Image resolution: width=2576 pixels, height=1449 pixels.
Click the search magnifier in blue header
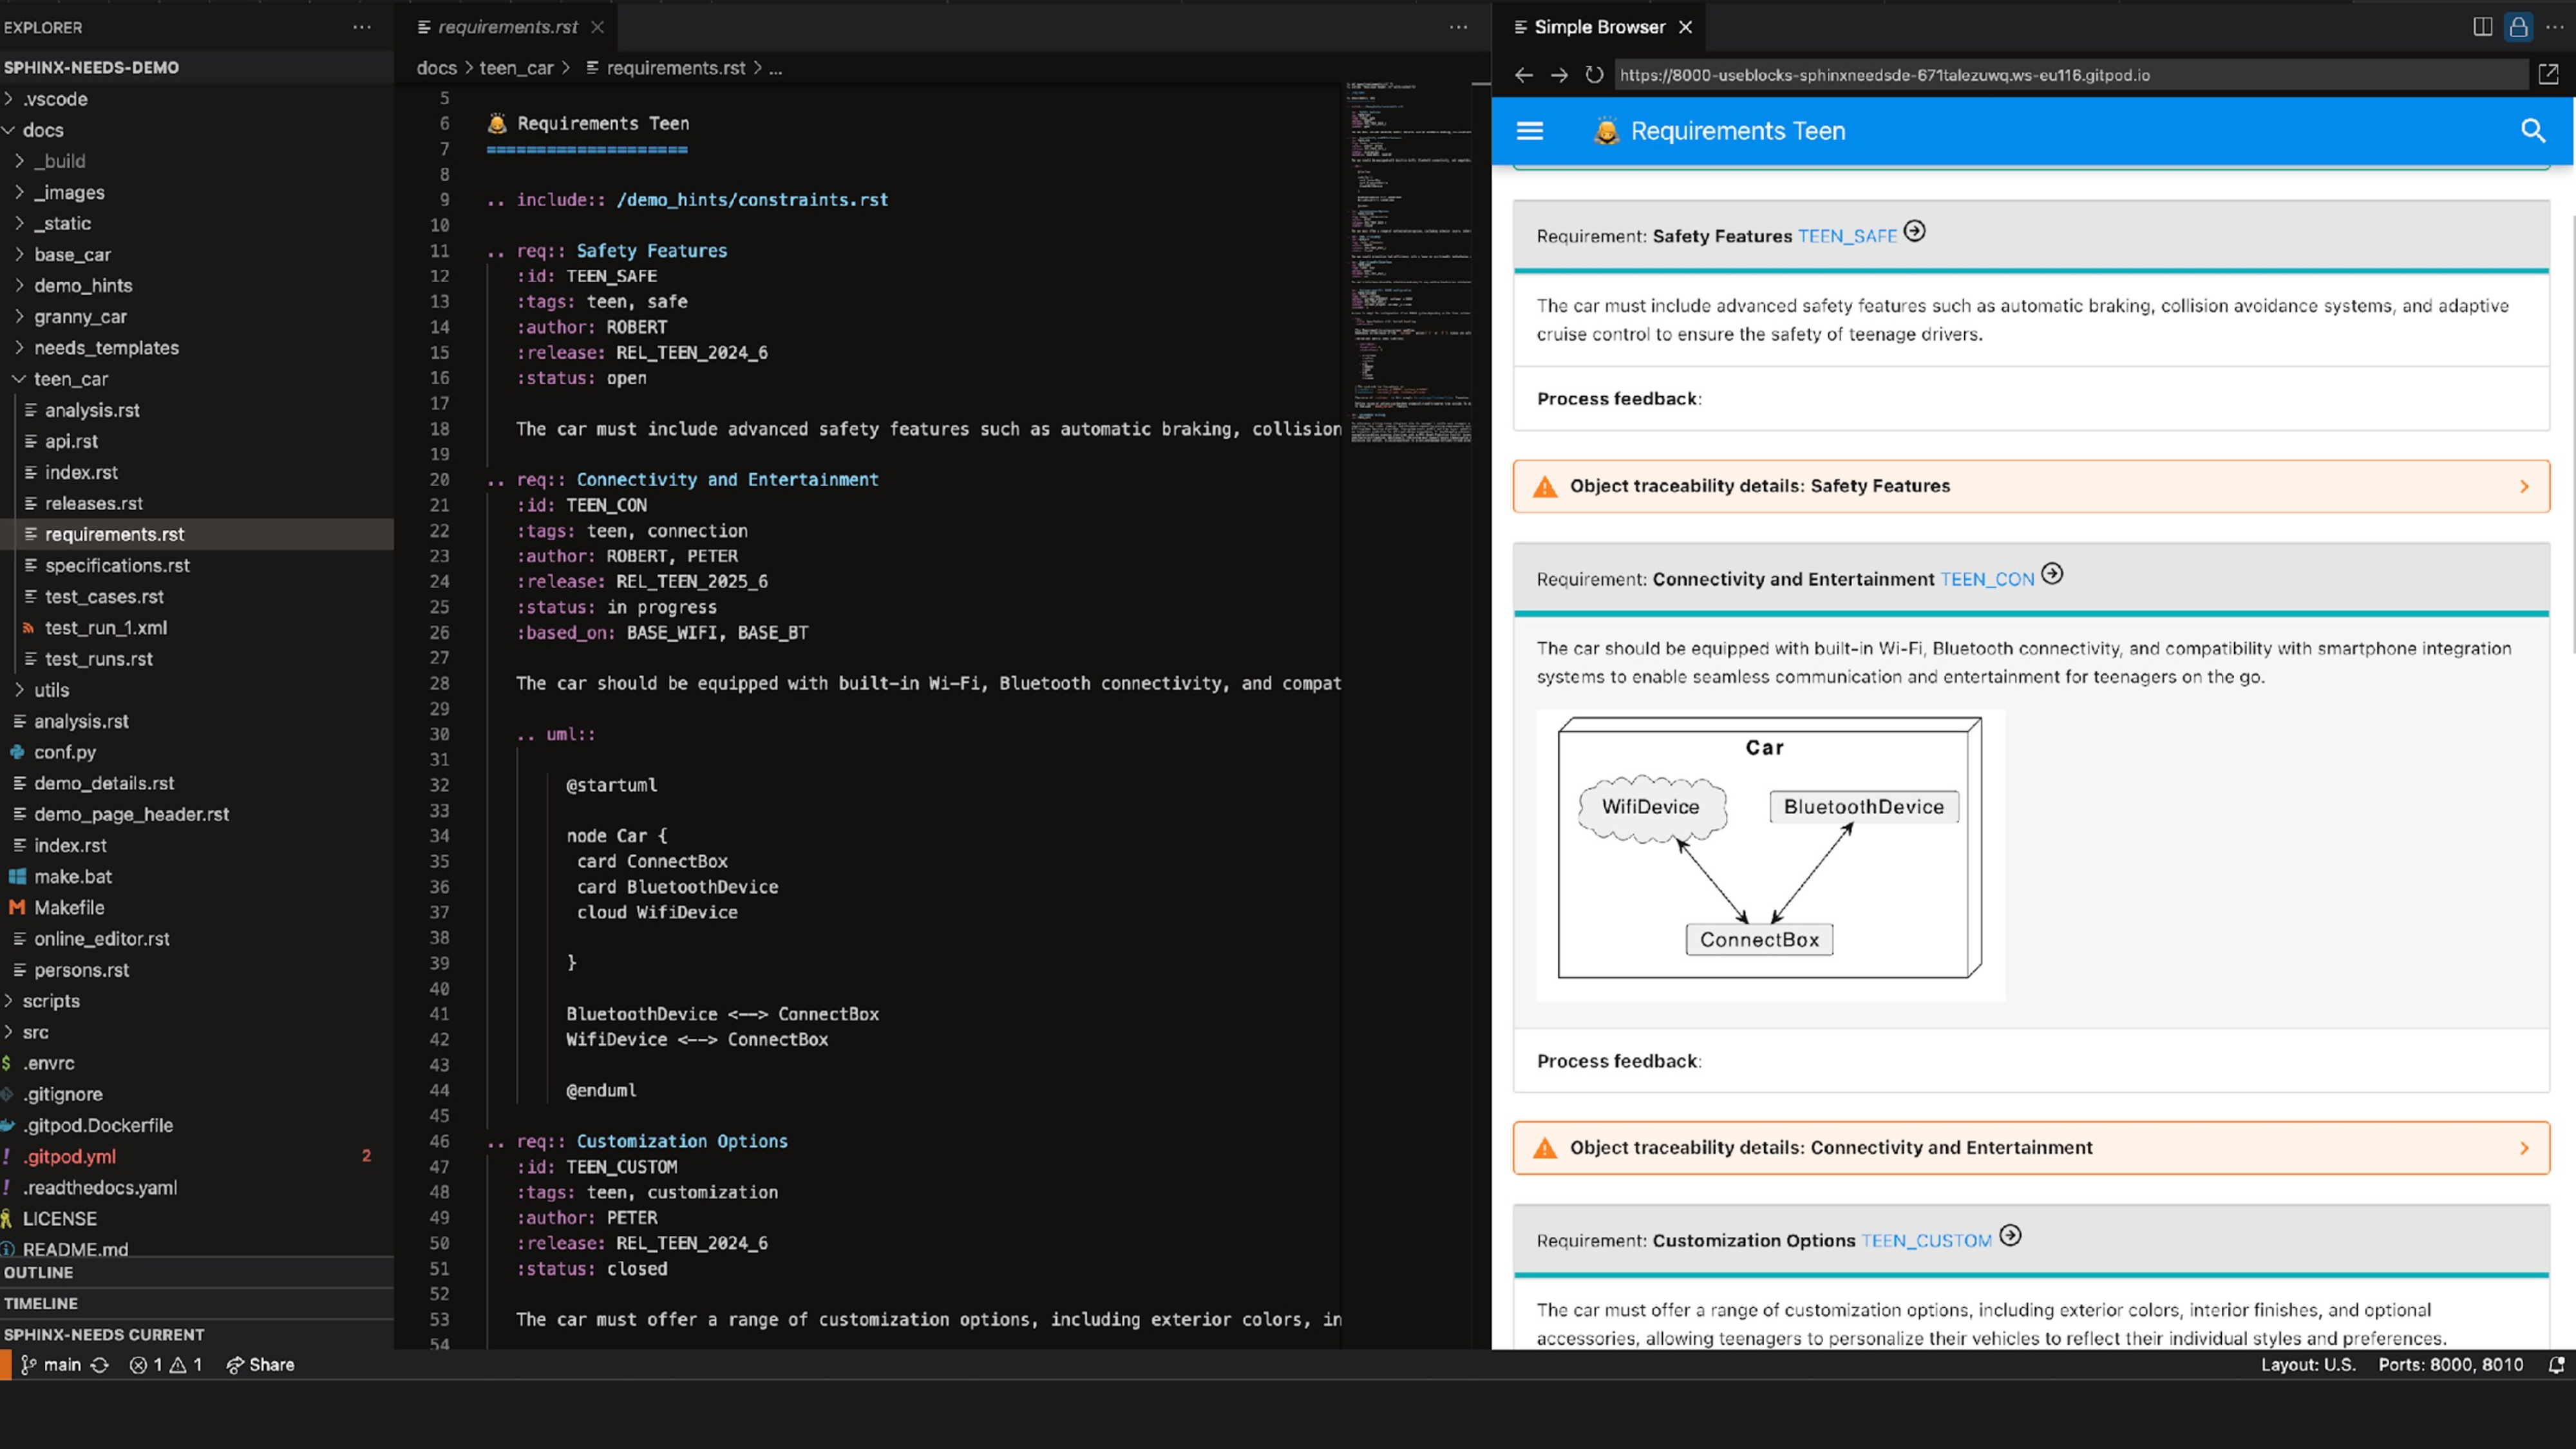coord(2533,131)
